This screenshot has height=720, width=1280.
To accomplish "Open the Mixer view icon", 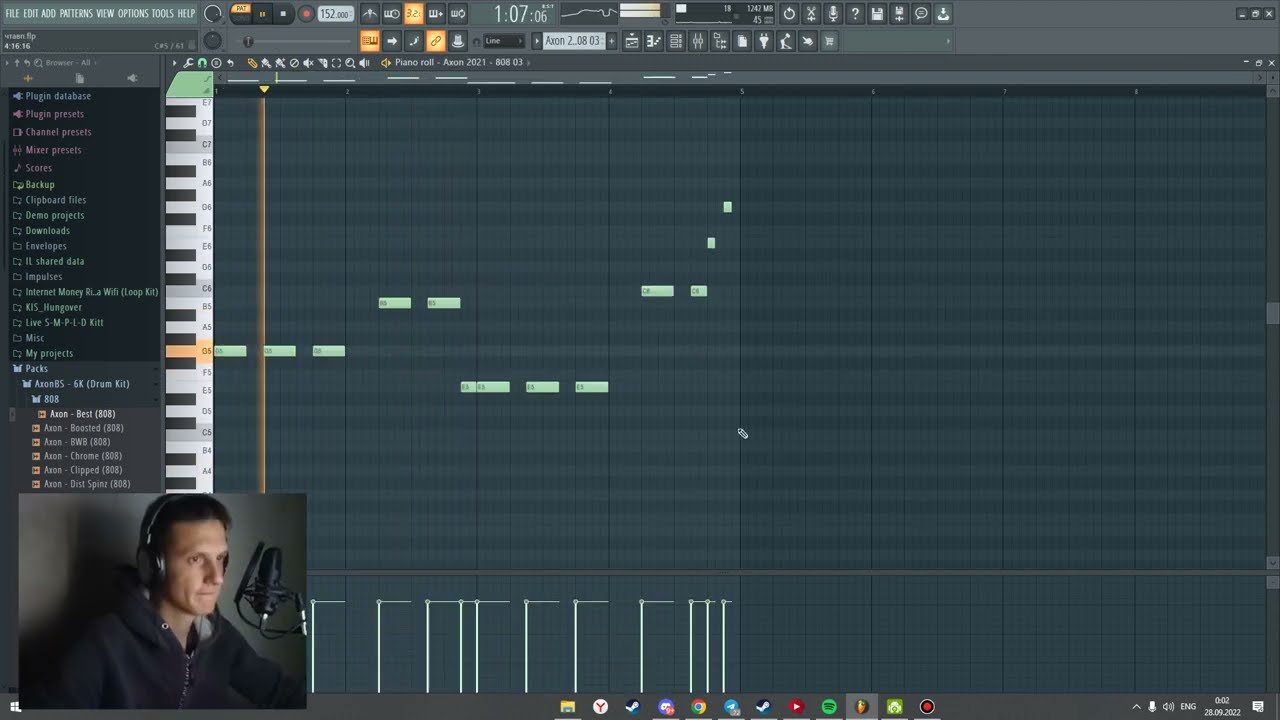I will tap(698, 41).
